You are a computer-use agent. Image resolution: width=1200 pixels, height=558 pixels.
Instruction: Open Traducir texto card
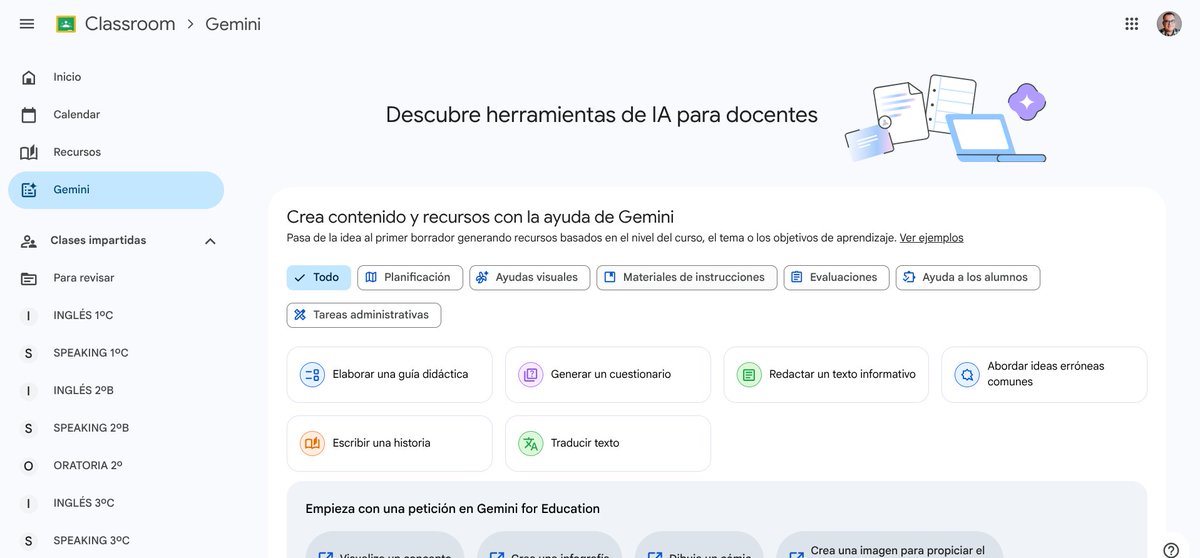(x=608, y=443)
